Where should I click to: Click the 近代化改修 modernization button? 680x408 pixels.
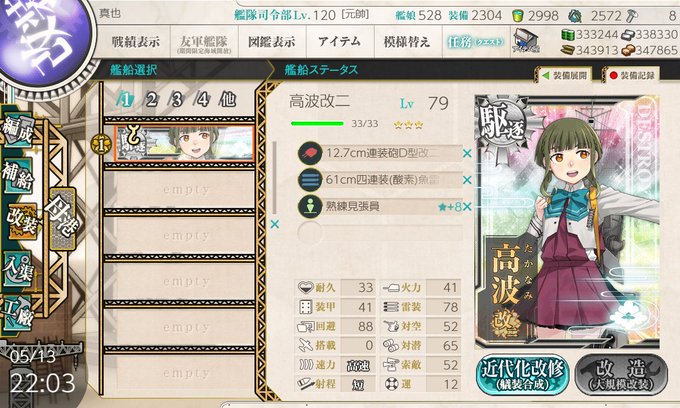point(523,375)
